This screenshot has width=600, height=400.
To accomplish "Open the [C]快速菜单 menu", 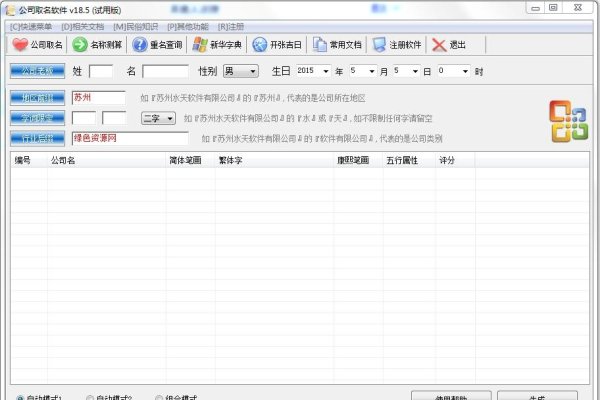I will (x=31, y=26).
